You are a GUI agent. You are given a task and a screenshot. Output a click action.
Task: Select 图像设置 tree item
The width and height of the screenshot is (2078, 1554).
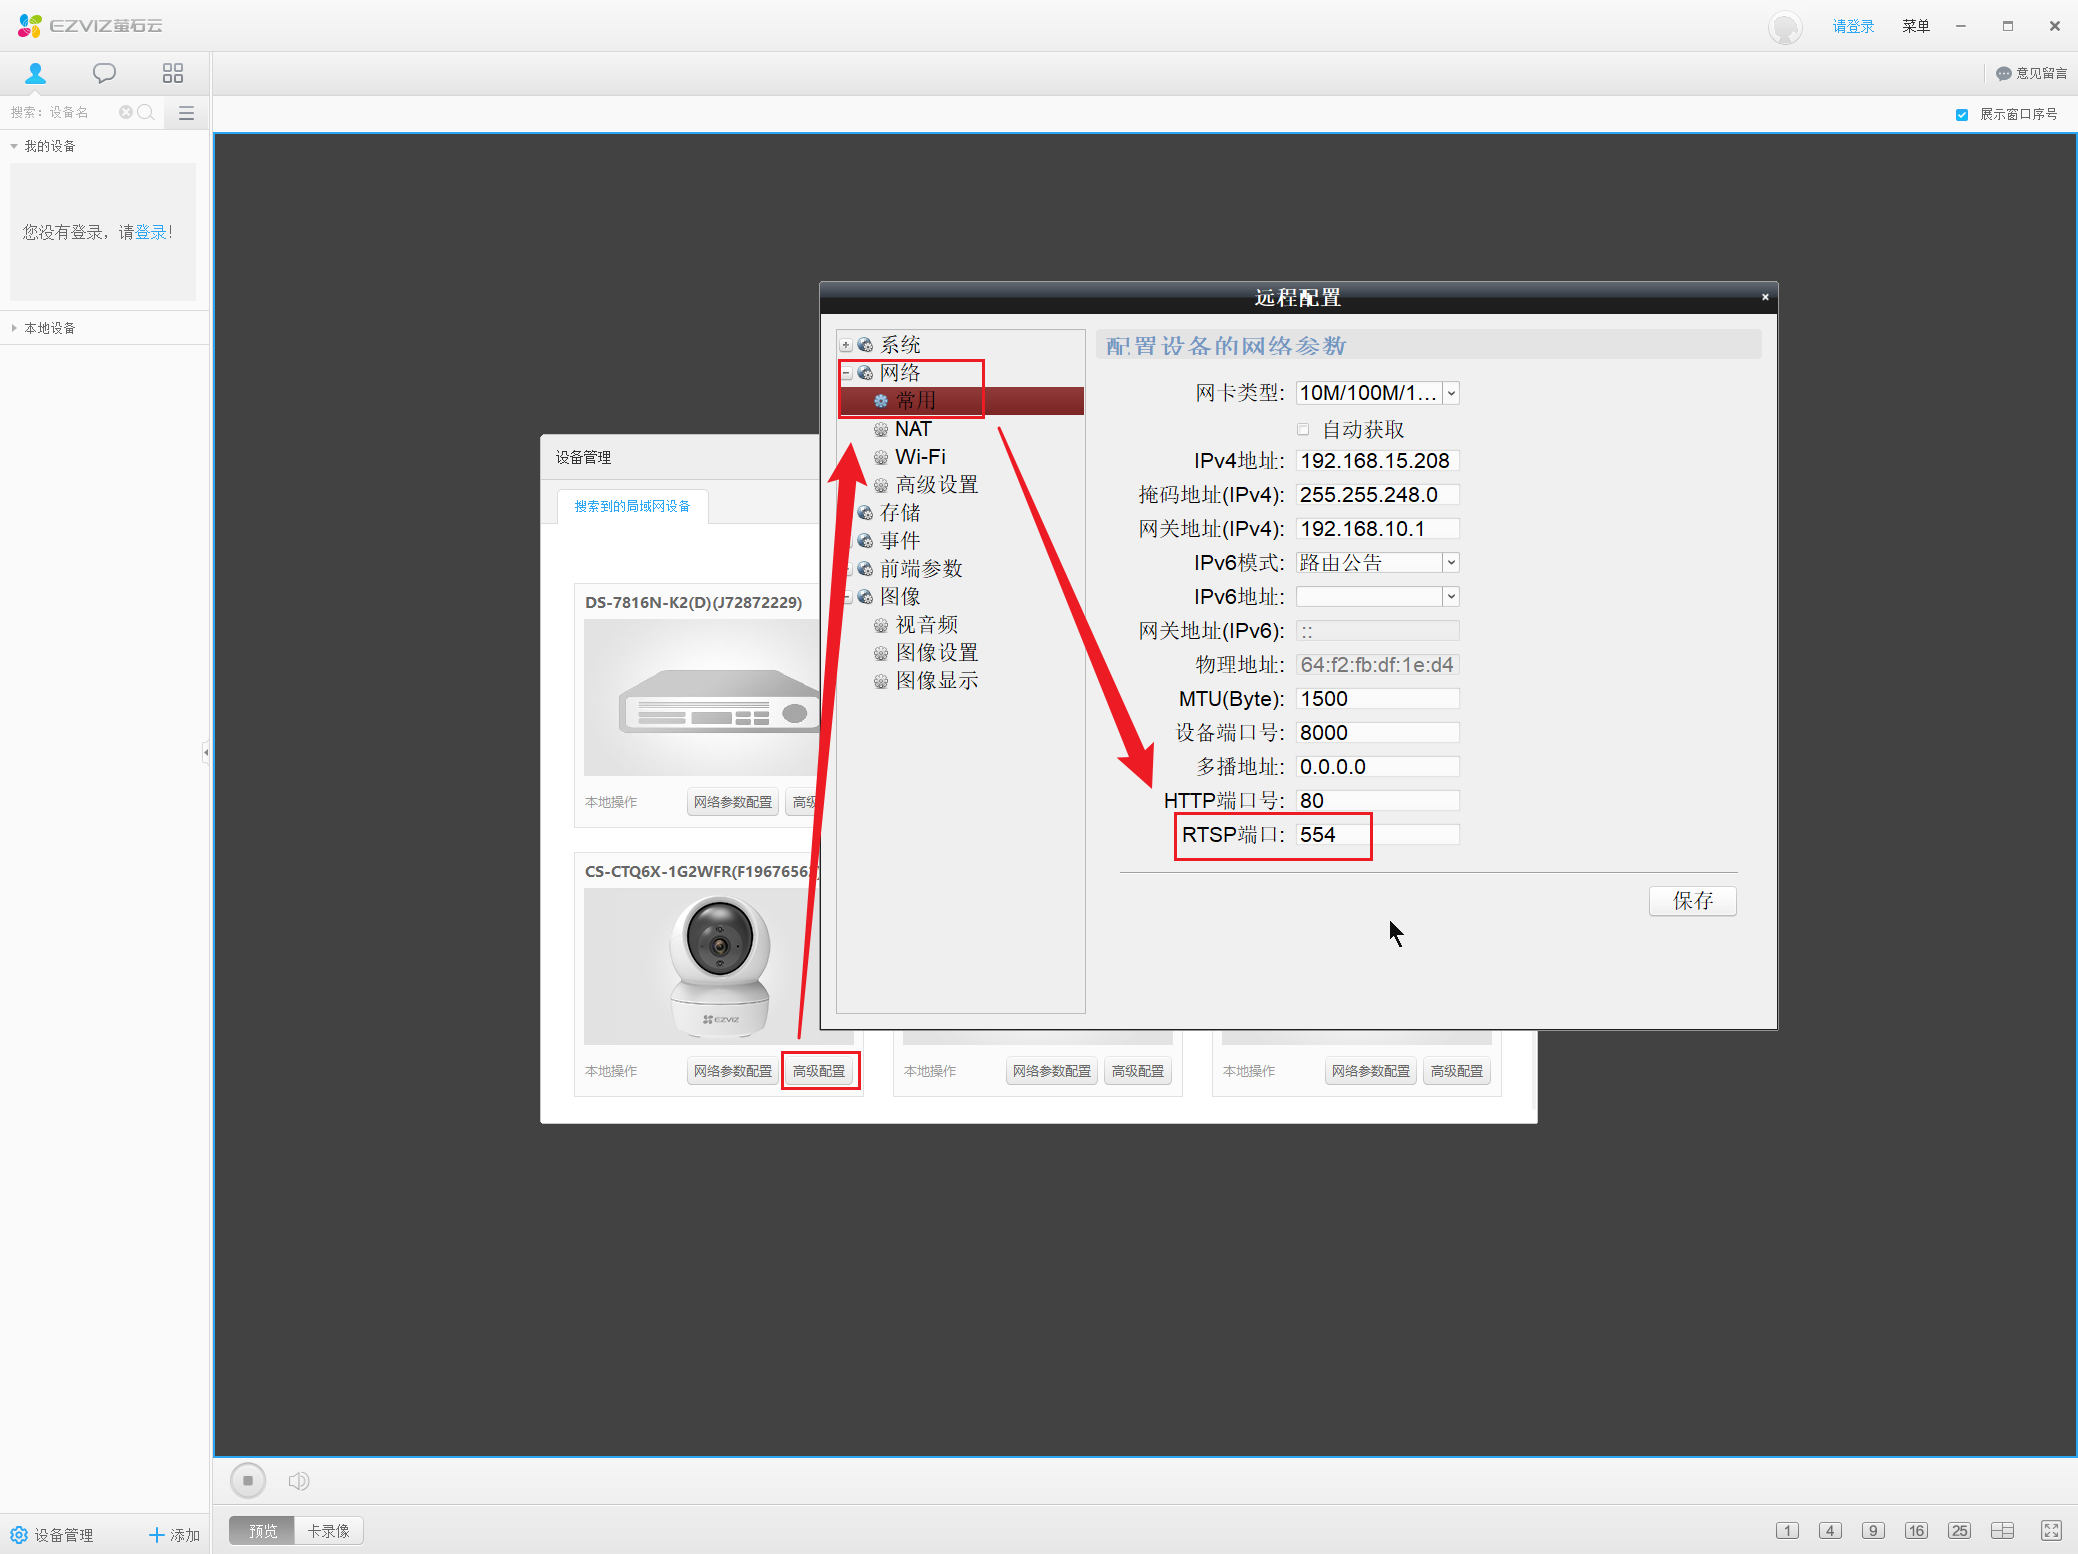[x=936, y=653]
